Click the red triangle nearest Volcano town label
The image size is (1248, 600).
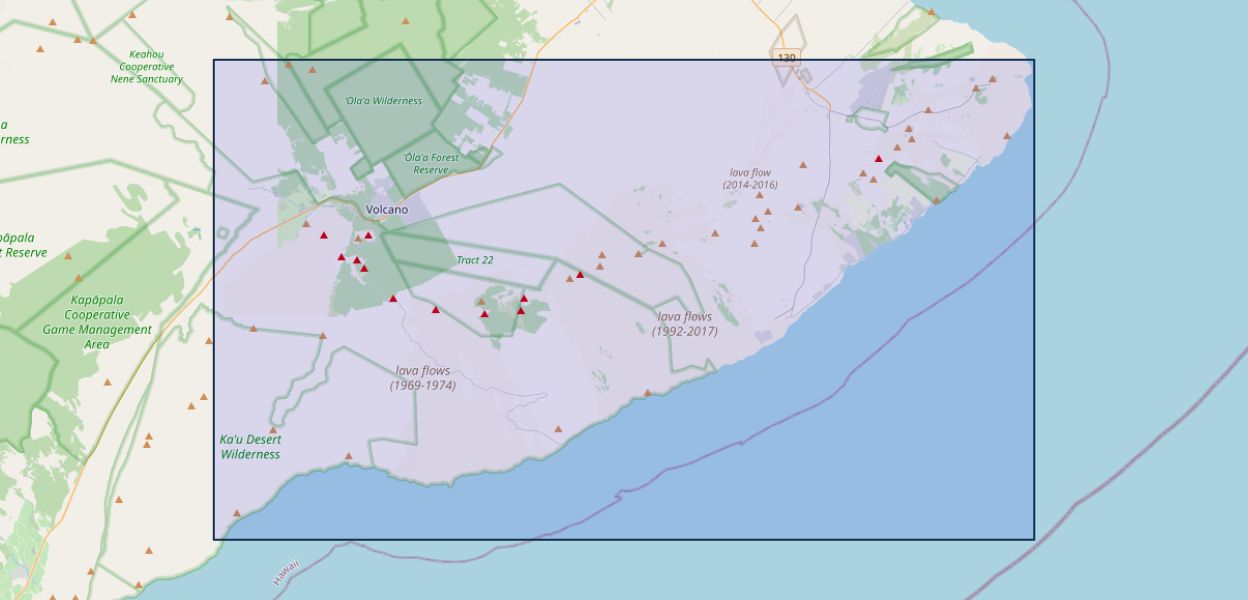[x=368, y=235]
